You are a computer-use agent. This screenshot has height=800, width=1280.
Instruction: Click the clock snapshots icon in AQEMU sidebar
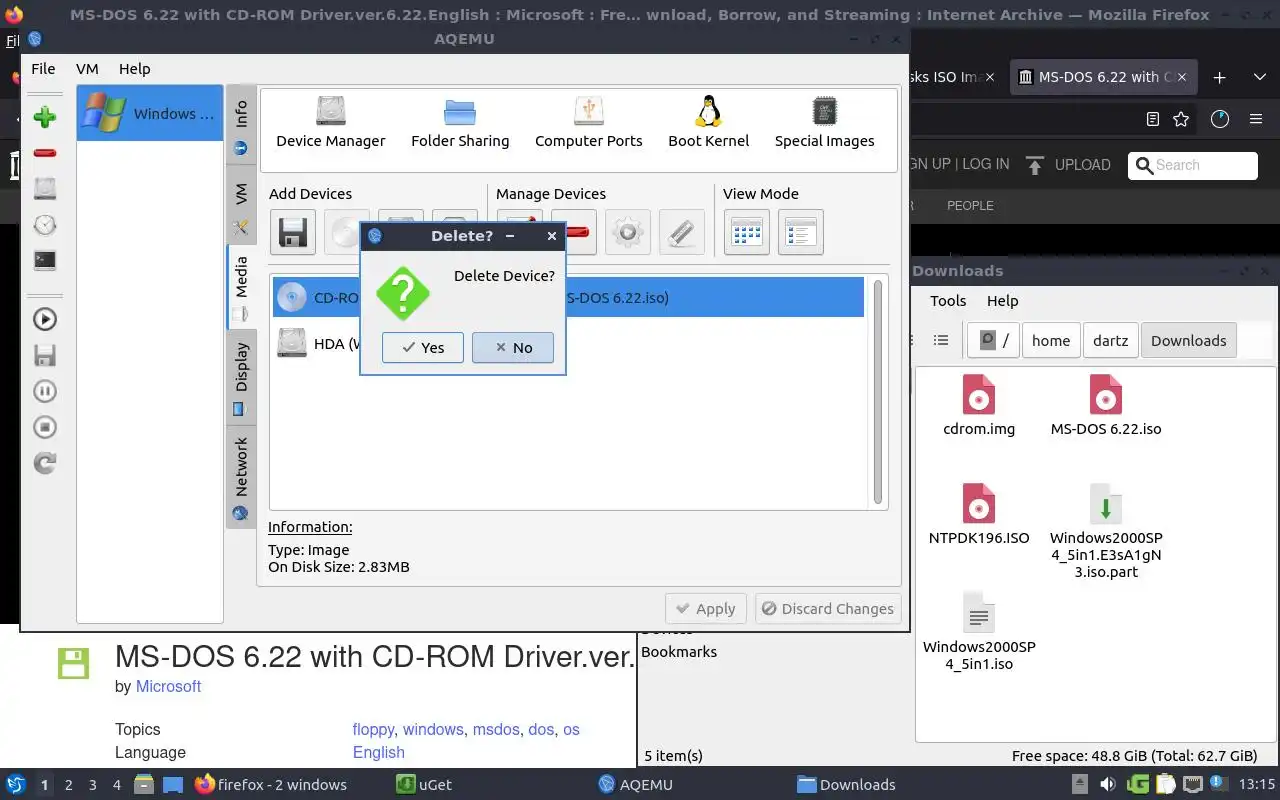44,224
